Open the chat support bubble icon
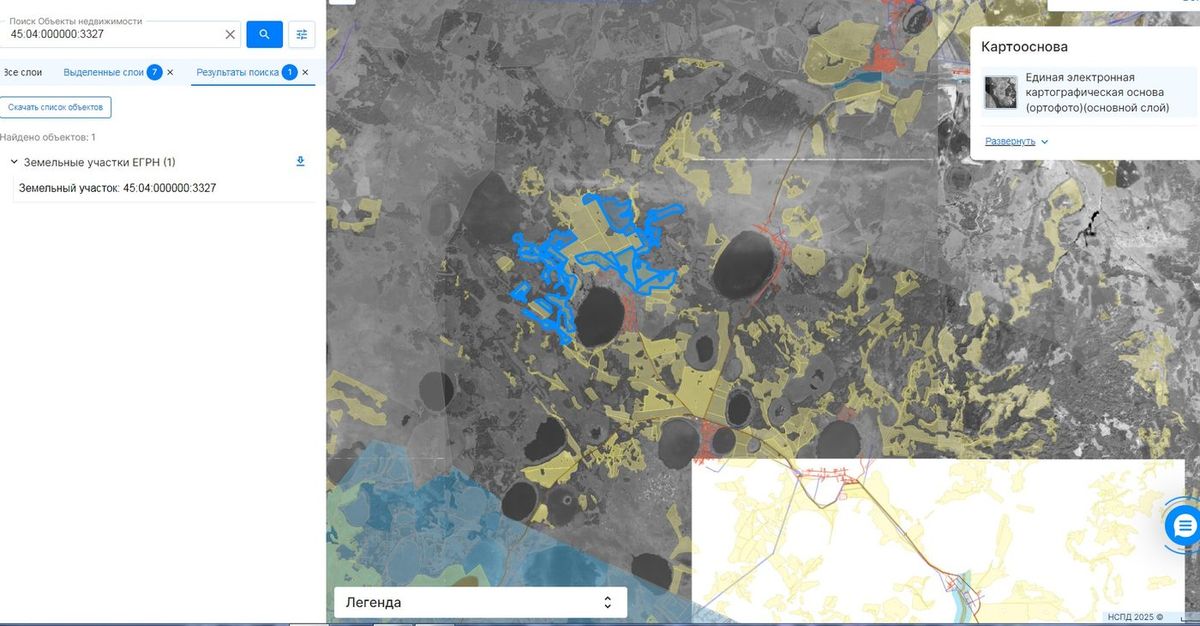Viewport: 1200px width, 626px height. [1185, 526]
